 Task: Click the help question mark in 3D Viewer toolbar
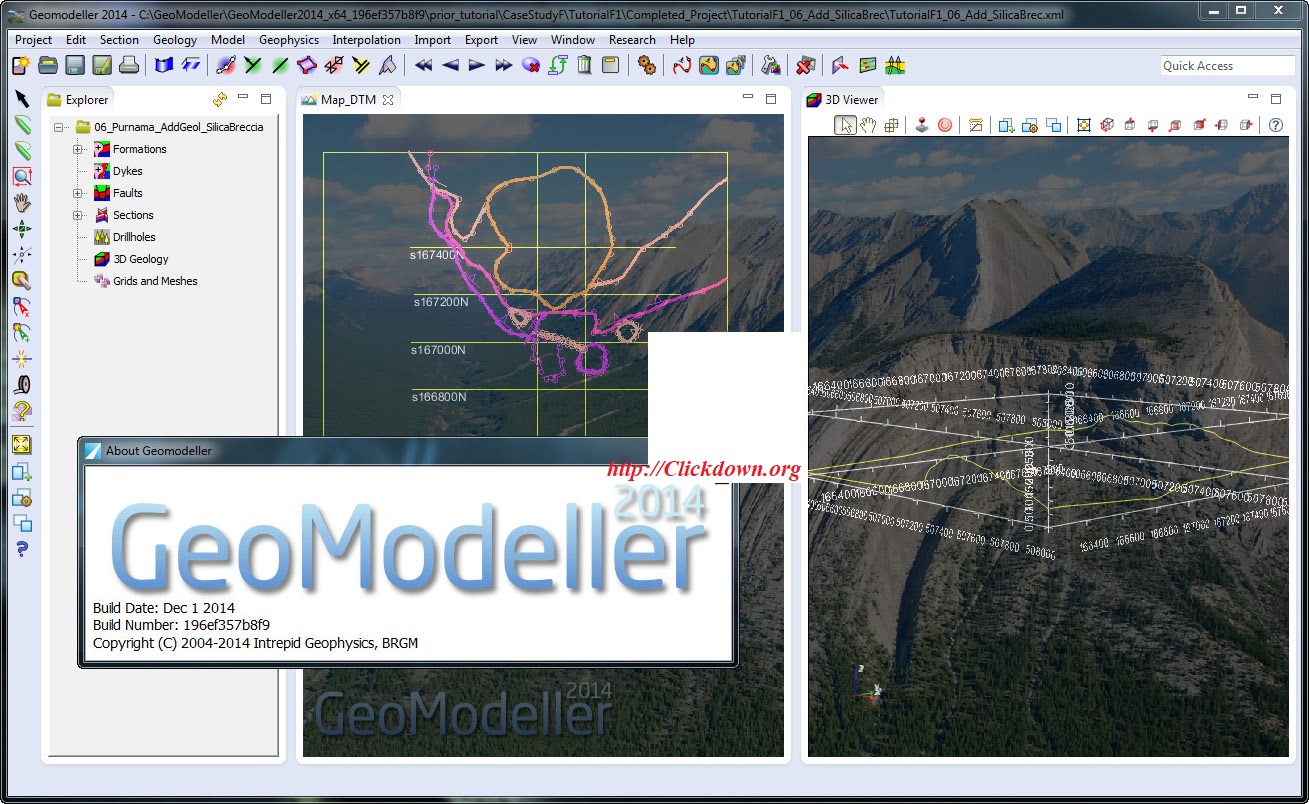(x=1276, y=125)
